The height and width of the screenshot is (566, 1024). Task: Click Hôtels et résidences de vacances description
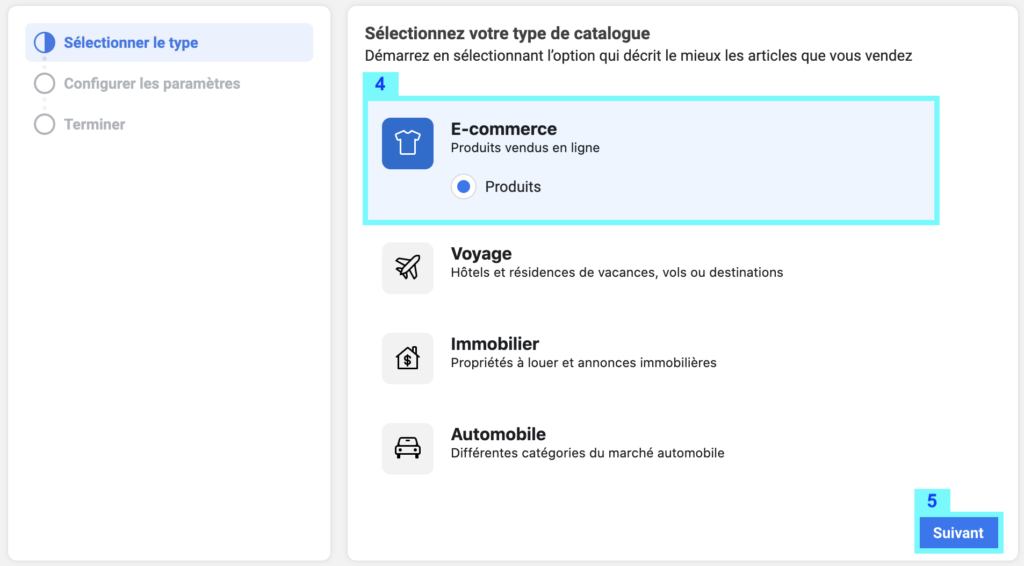616,272
